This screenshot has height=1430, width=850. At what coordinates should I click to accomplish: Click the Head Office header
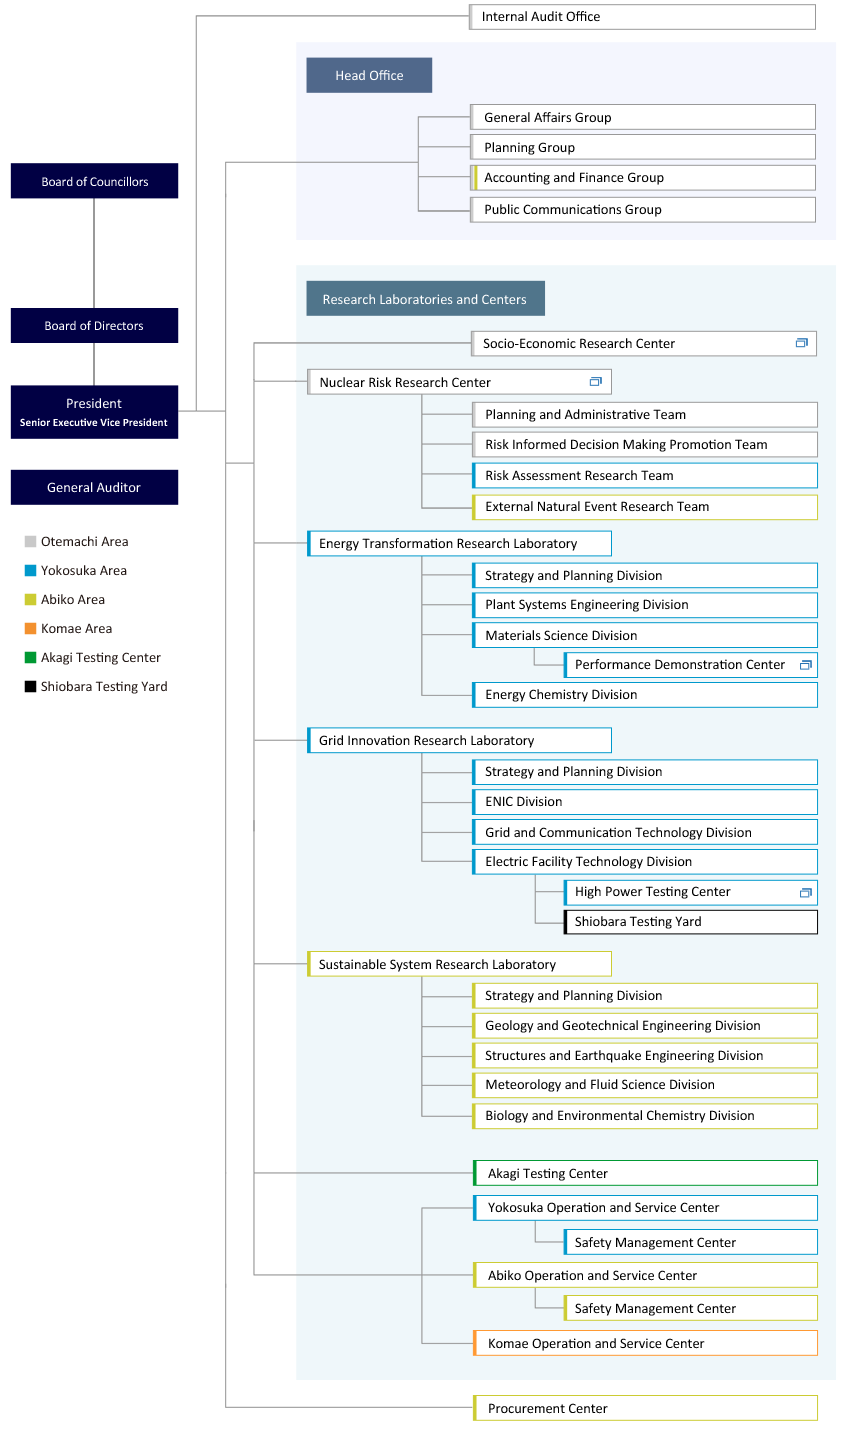pos(369,75)
